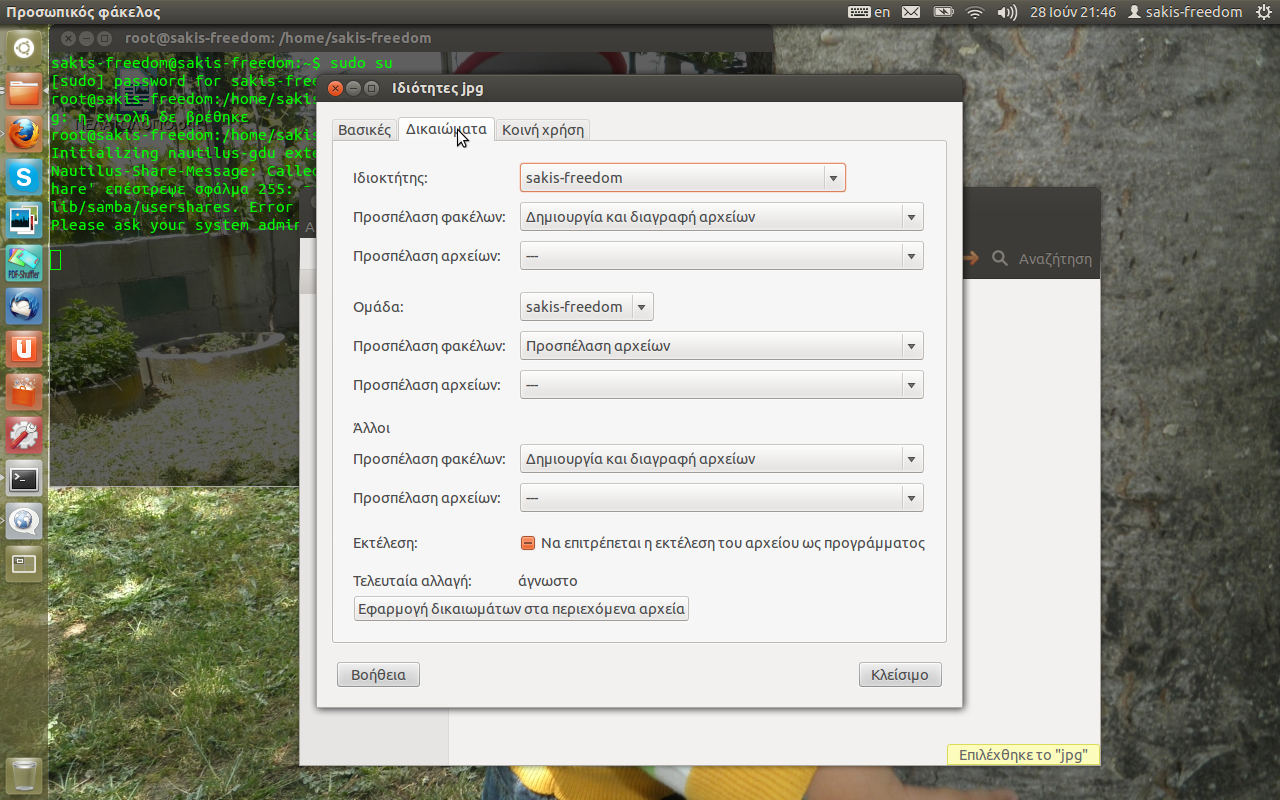Toggle allow executing file as program checkbox
This screenshot has height=800, width=1280.
528,543
